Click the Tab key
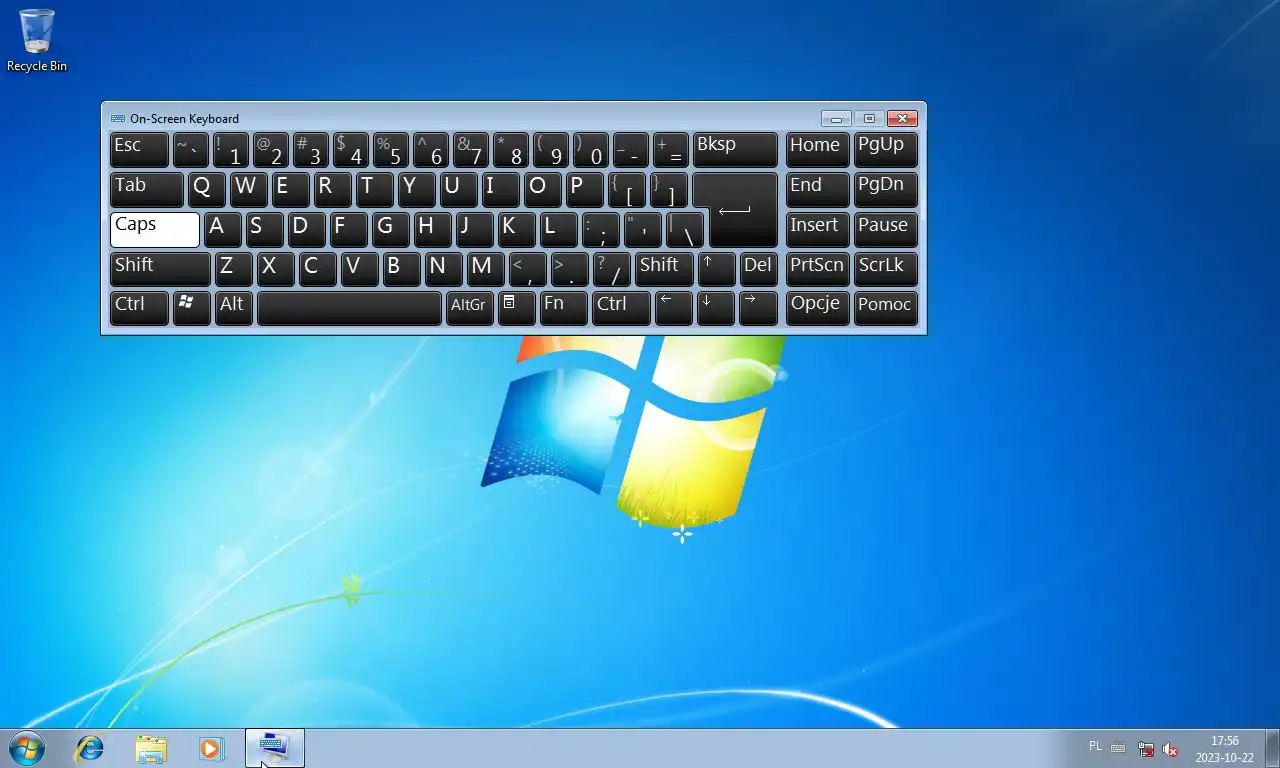This screenshot has width=1280, height=768. coord(147,190)
